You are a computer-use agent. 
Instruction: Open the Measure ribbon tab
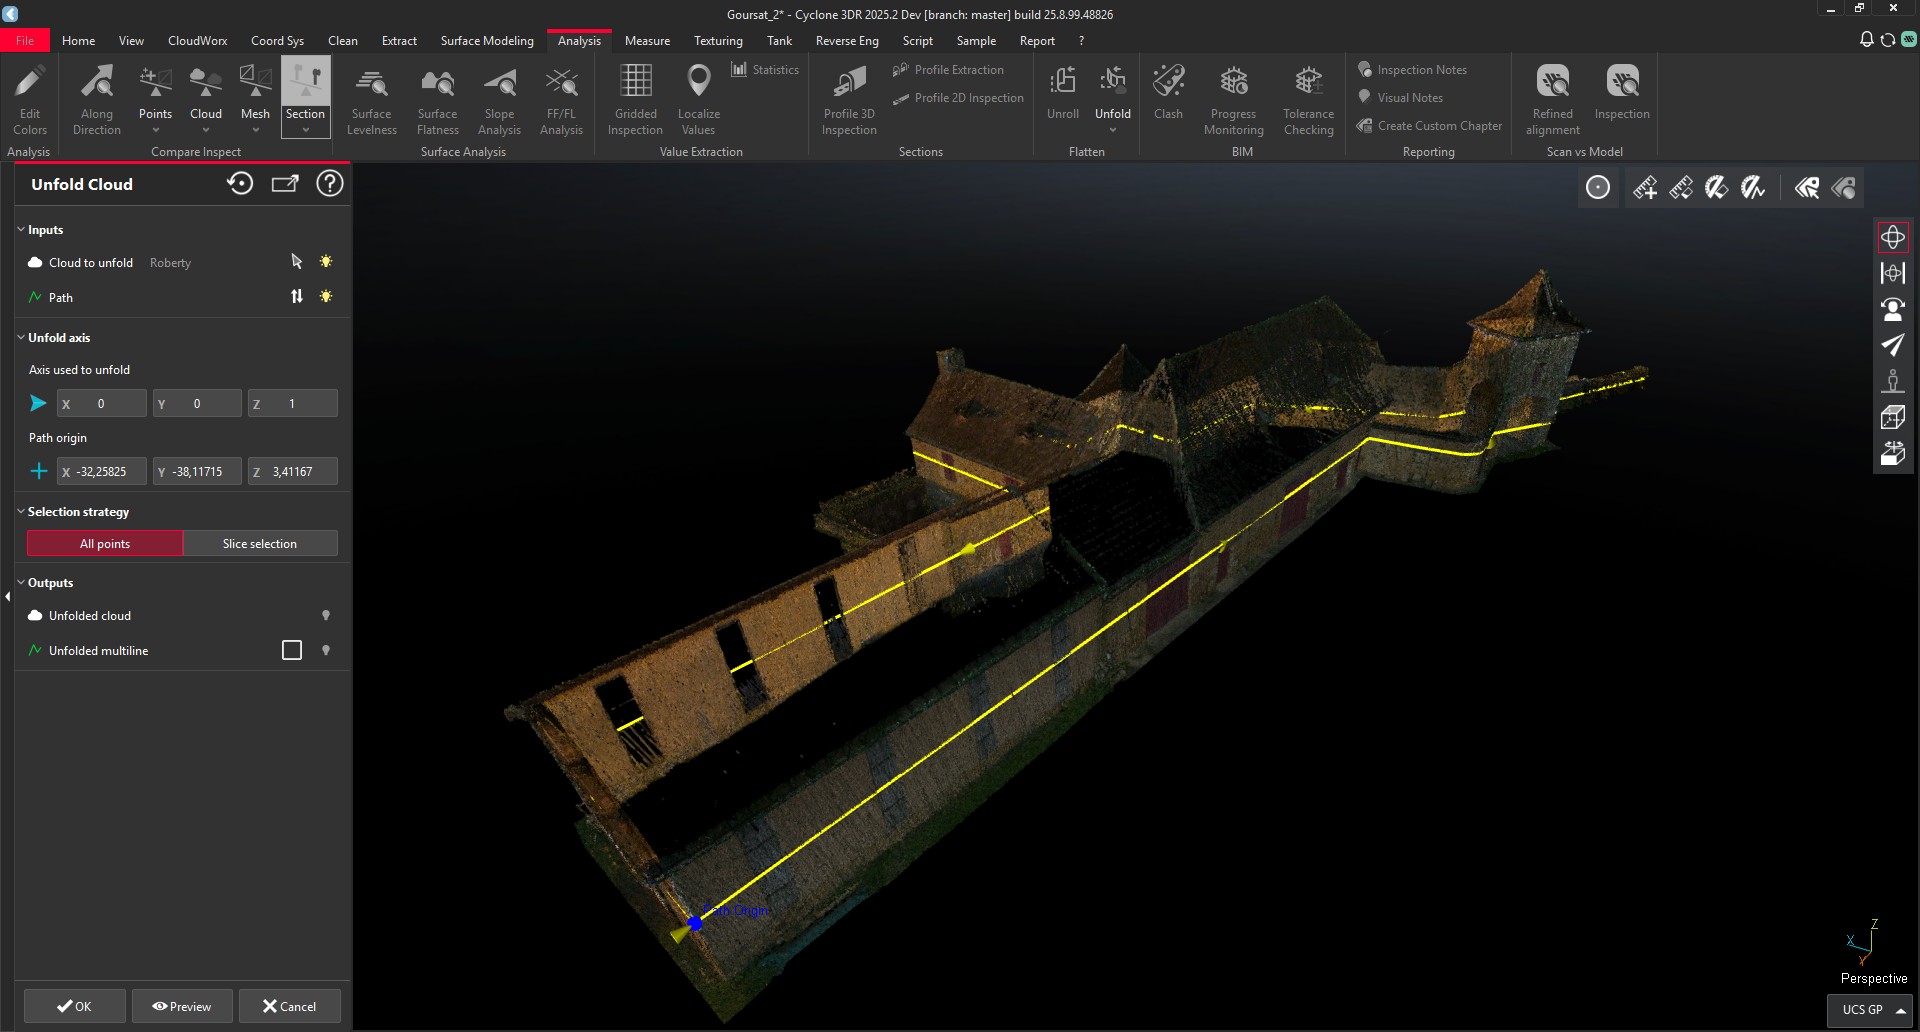(x=647, y=41)
